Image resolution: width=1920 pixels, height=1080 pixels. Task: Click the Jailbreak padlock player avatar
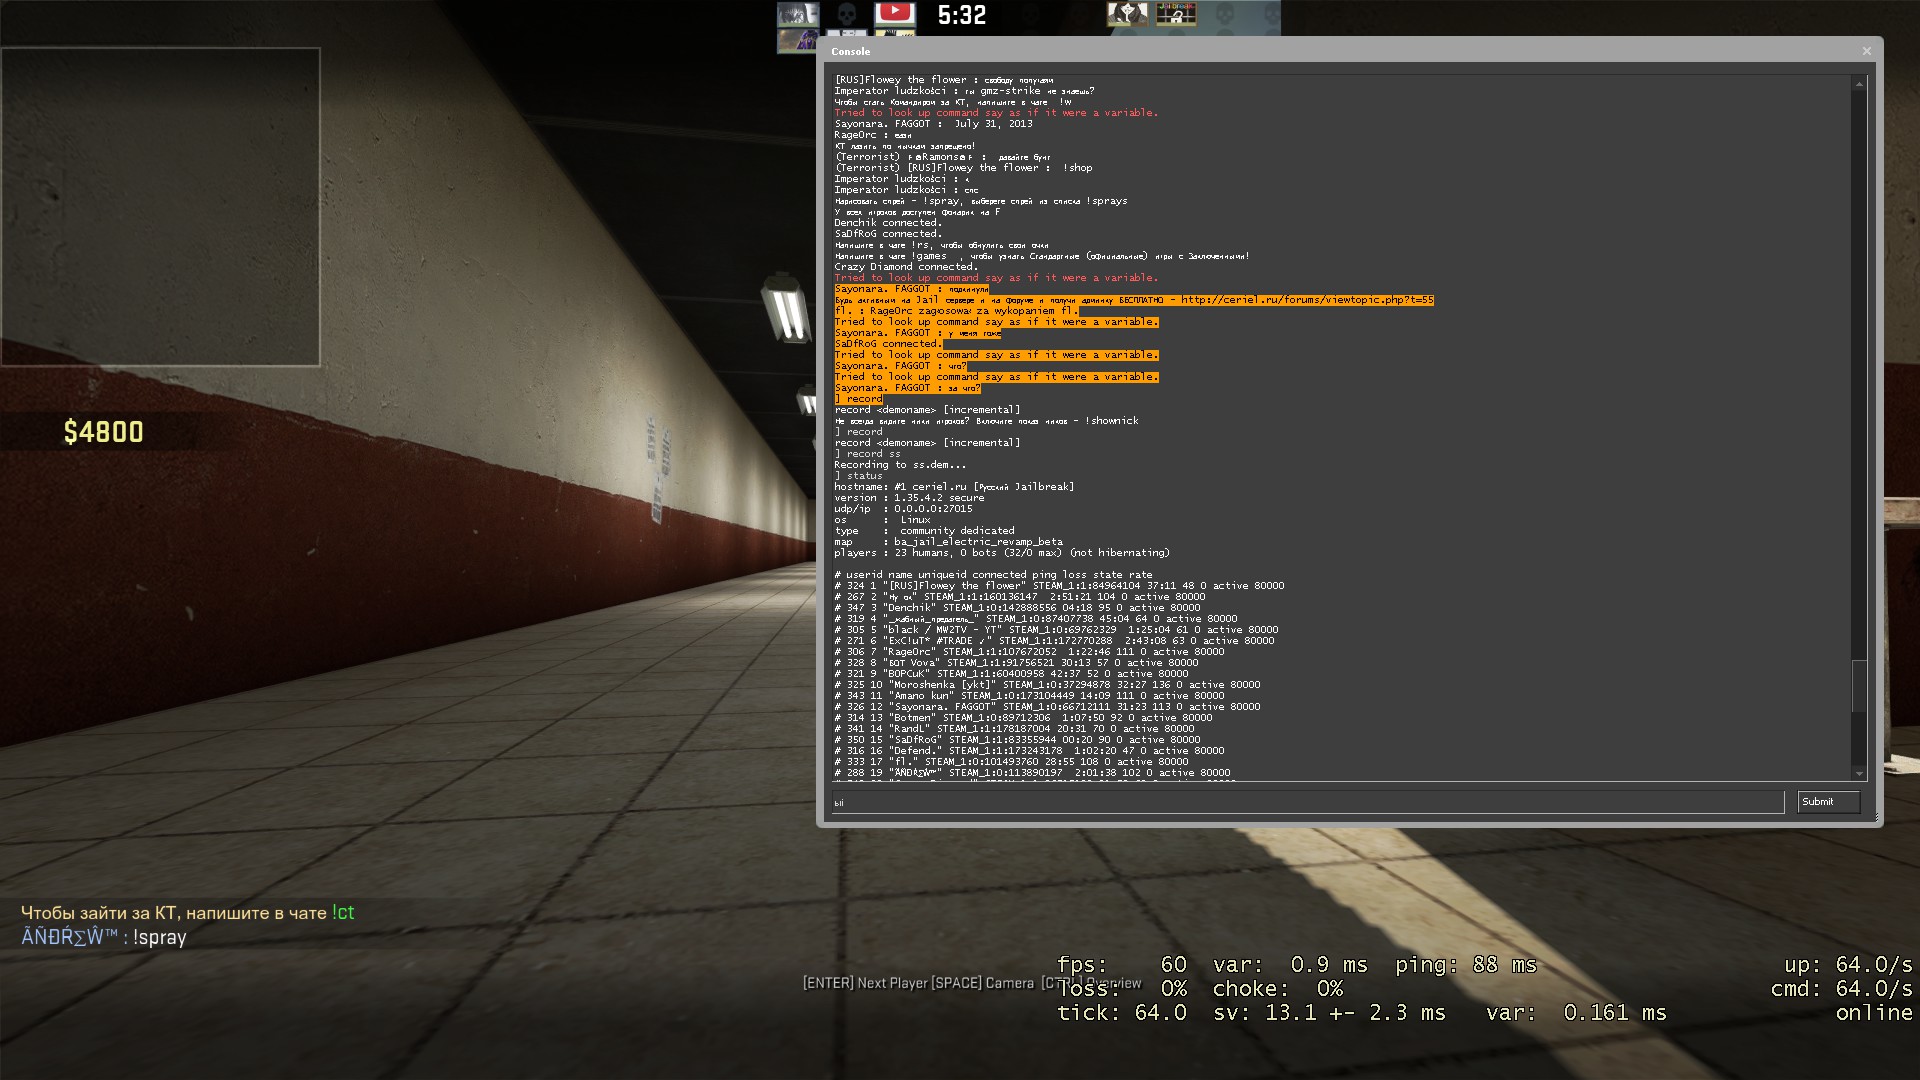point(1176,14)
